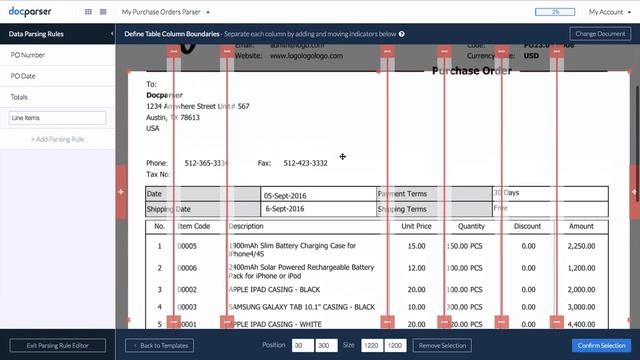This screenshot has height=360, width=640.
Task: Click bottom minus handle of second column line
Action: click(227, 322)
